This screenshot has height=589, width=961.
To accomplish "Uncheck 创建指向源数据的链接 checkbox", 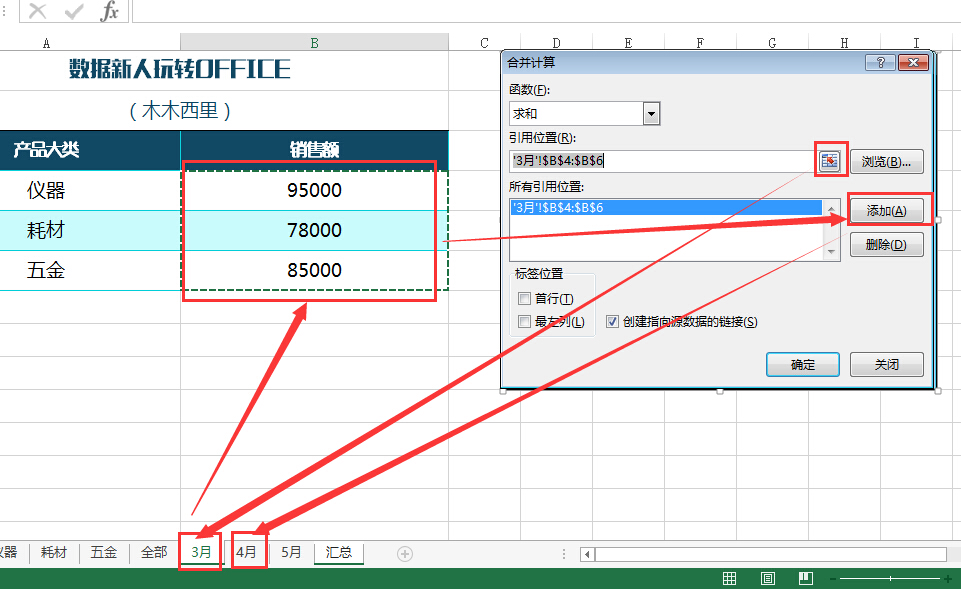I will click(612, 321).
